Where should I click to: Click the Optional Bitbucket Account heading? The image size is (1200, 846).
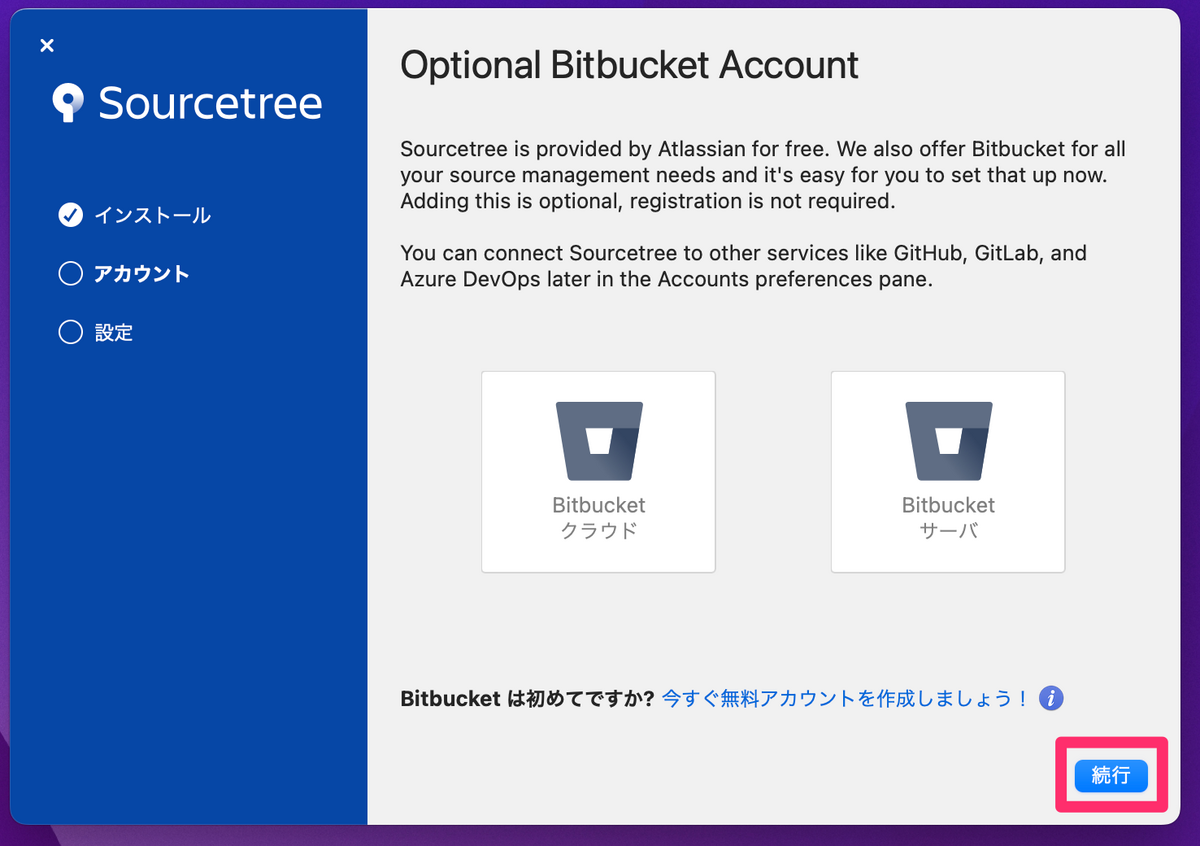point(629,65)
